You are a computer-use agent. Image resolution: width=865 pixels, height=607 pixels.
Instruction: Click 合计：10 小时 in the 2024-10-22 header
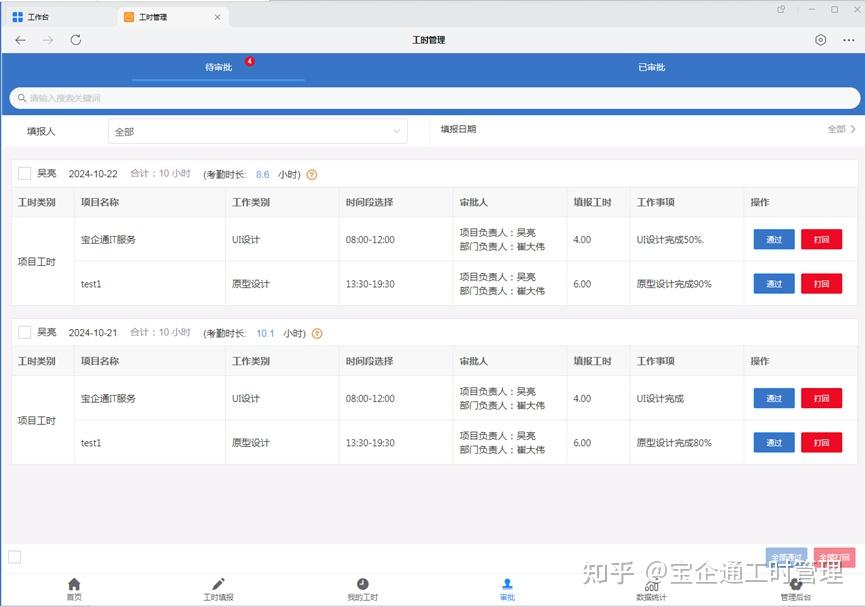160,174
